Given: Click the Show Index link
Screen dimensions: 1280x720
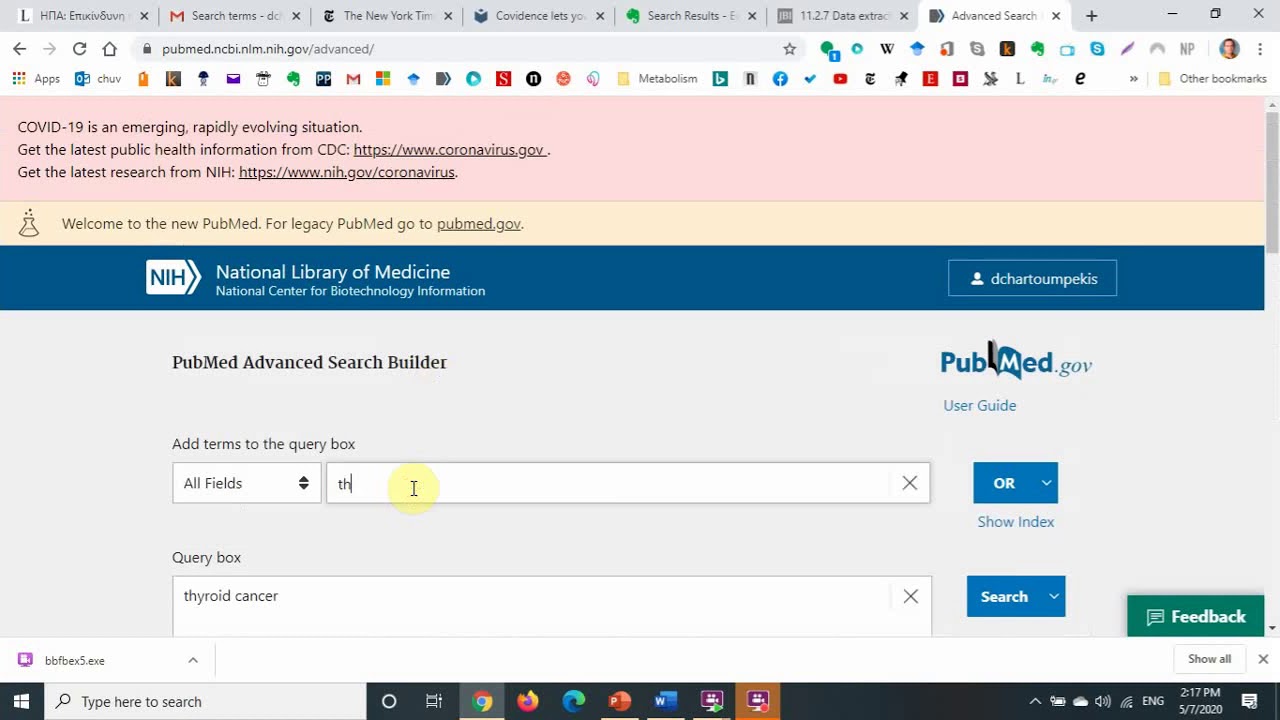Looking at the screenshot, I should click(1015, 522).
